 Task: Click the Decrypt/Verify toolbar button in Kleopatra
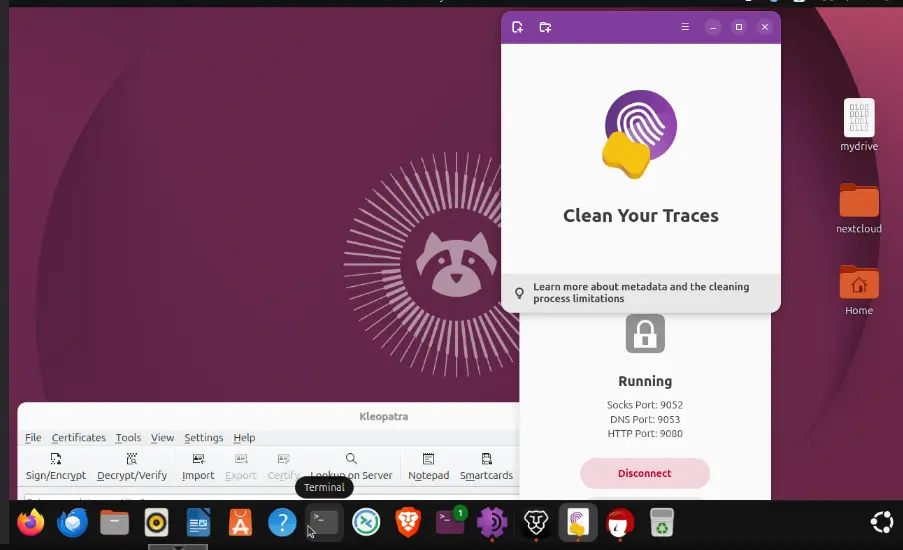[132, 466]
